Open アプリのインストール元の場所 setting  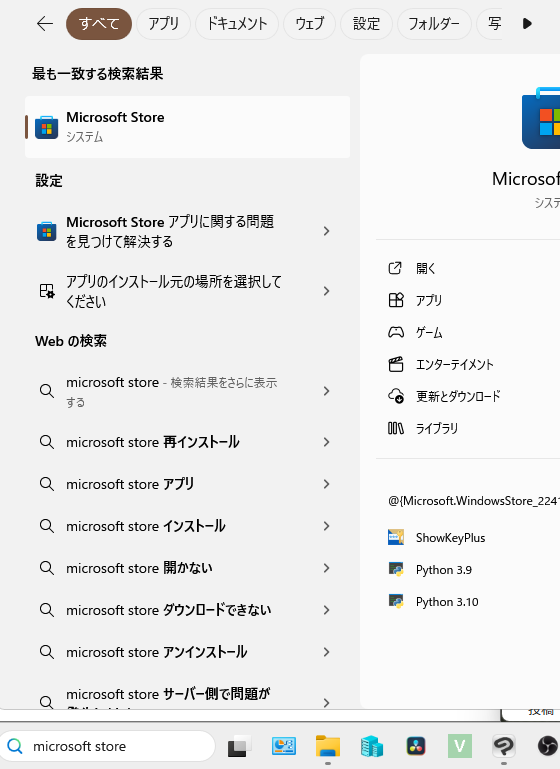coord(187,291)
